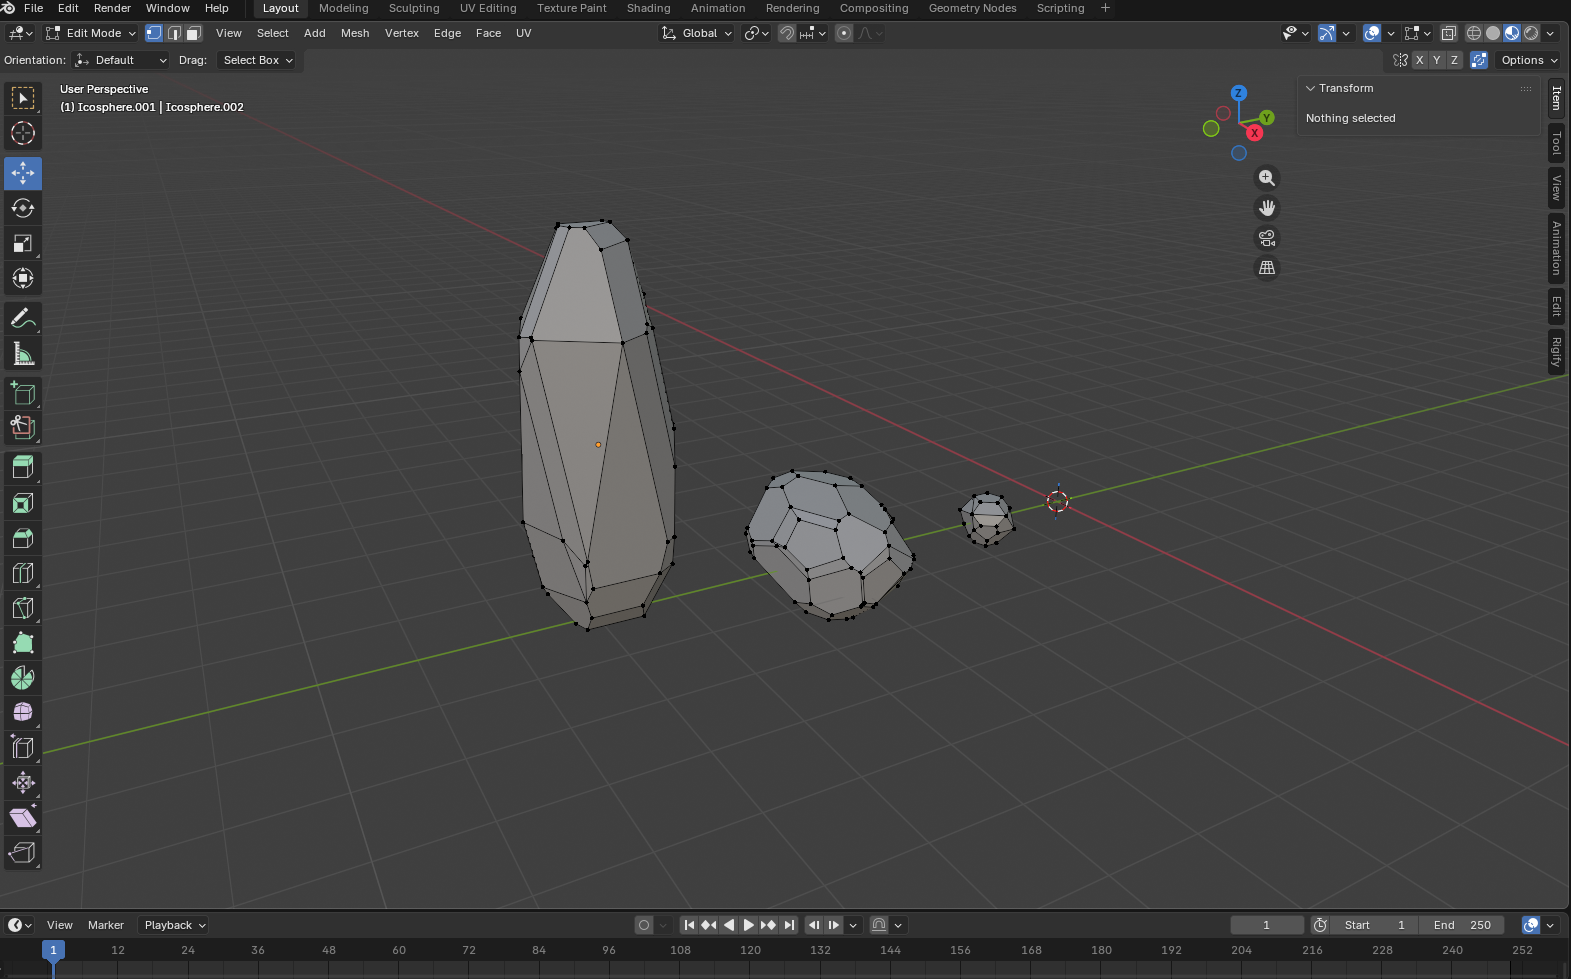Switch to orthographic grid view icon
Screen dimensions: 1571x979
(1267, 268)
